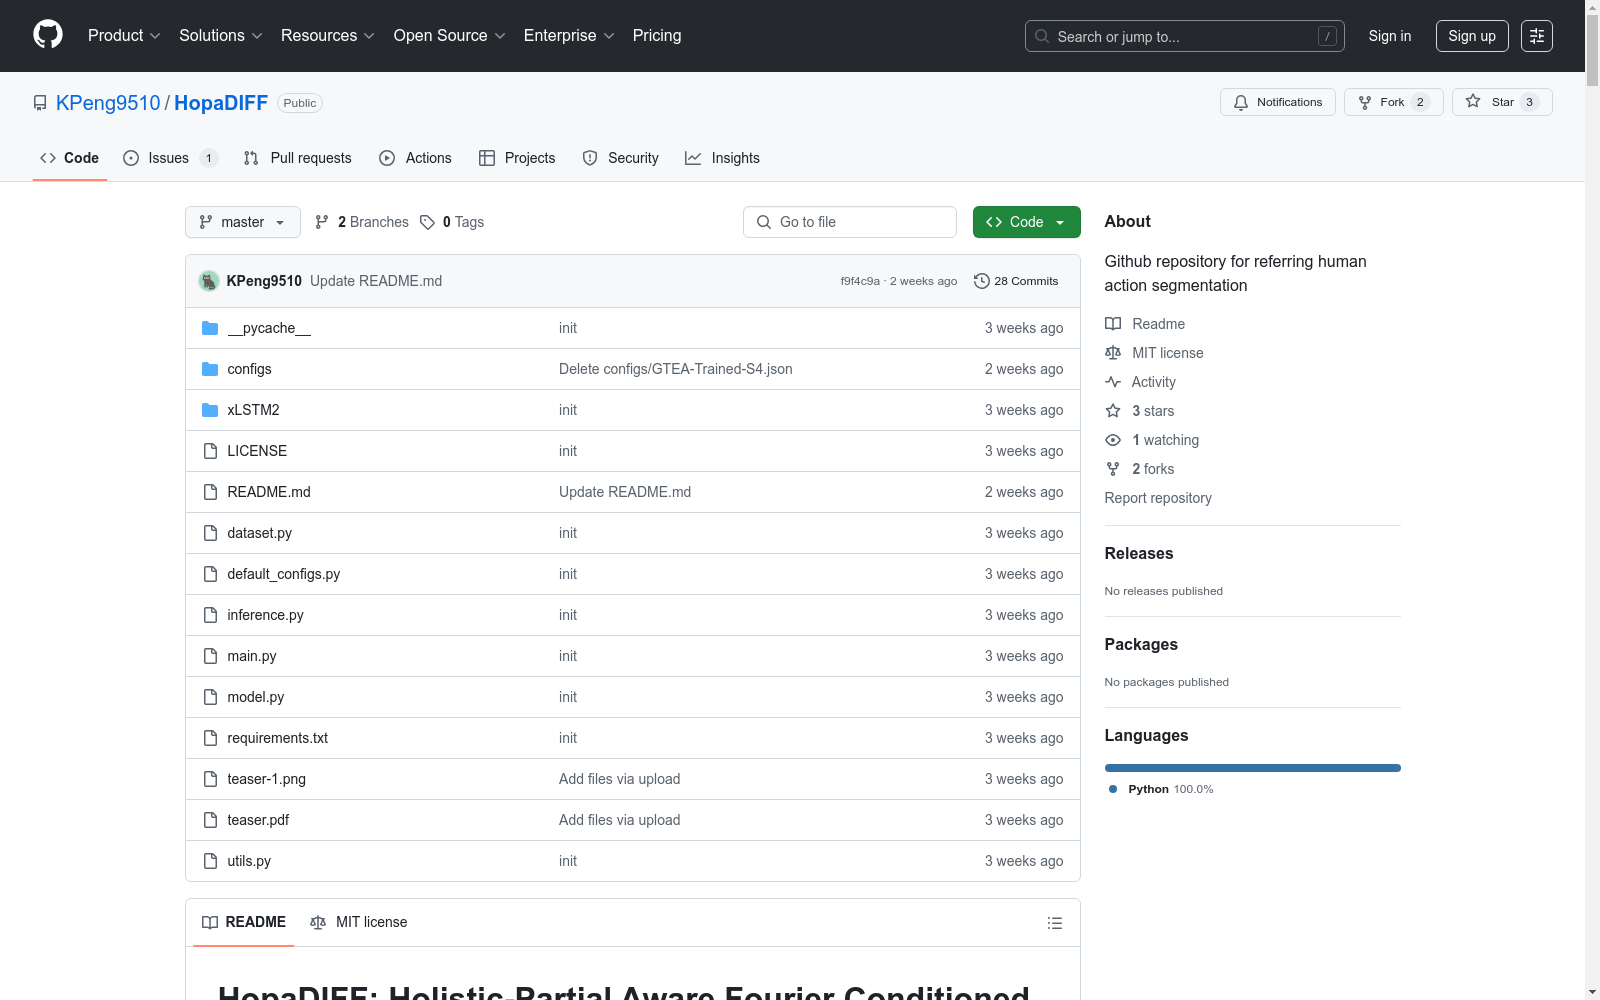Click the Go to file input
The height and width of the screenshot is (1000, 1600).
850,222
